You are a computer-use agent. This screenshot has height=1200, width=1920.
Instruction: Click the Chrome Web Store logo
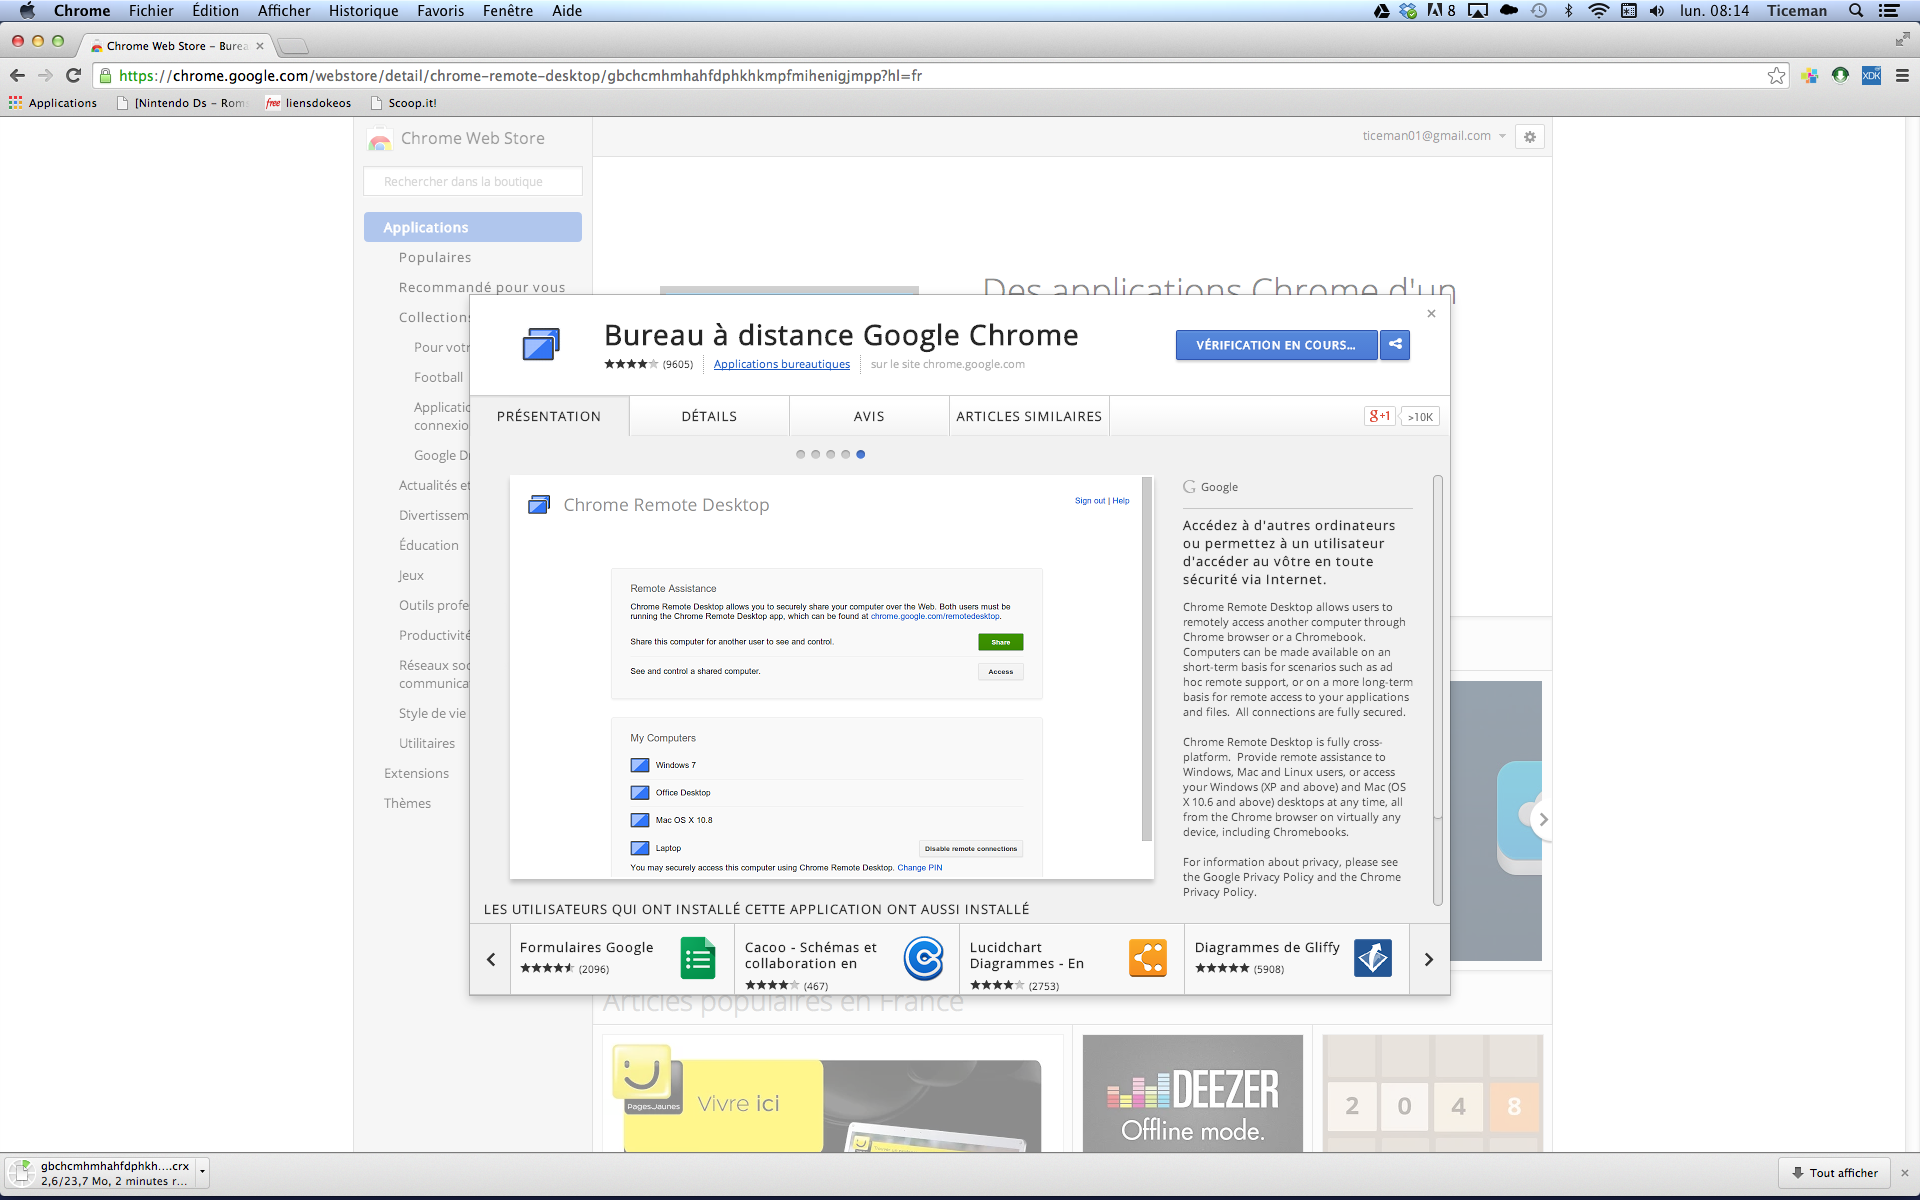pos(380,139)
